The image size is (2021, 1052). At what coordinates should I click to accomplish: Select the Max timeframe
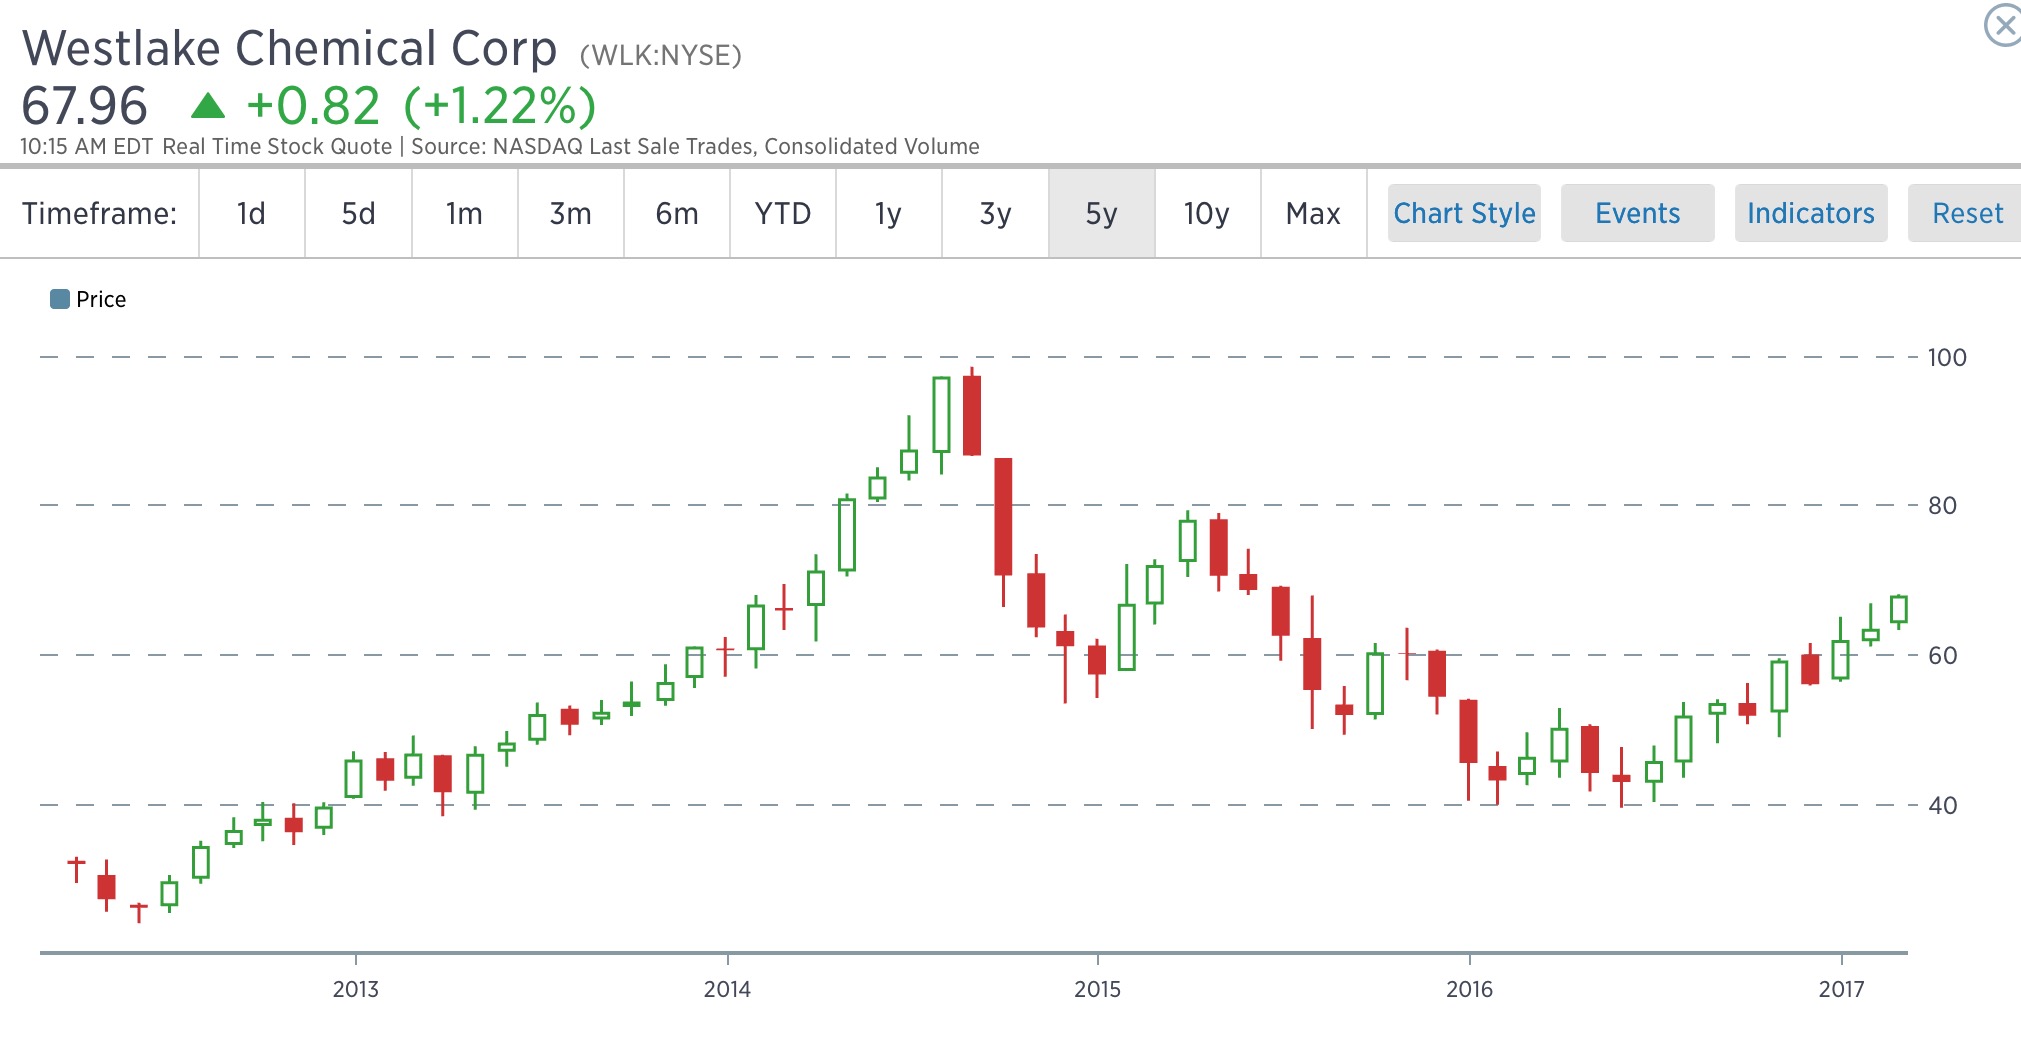pyautogui.click(x=1313, y=213)
